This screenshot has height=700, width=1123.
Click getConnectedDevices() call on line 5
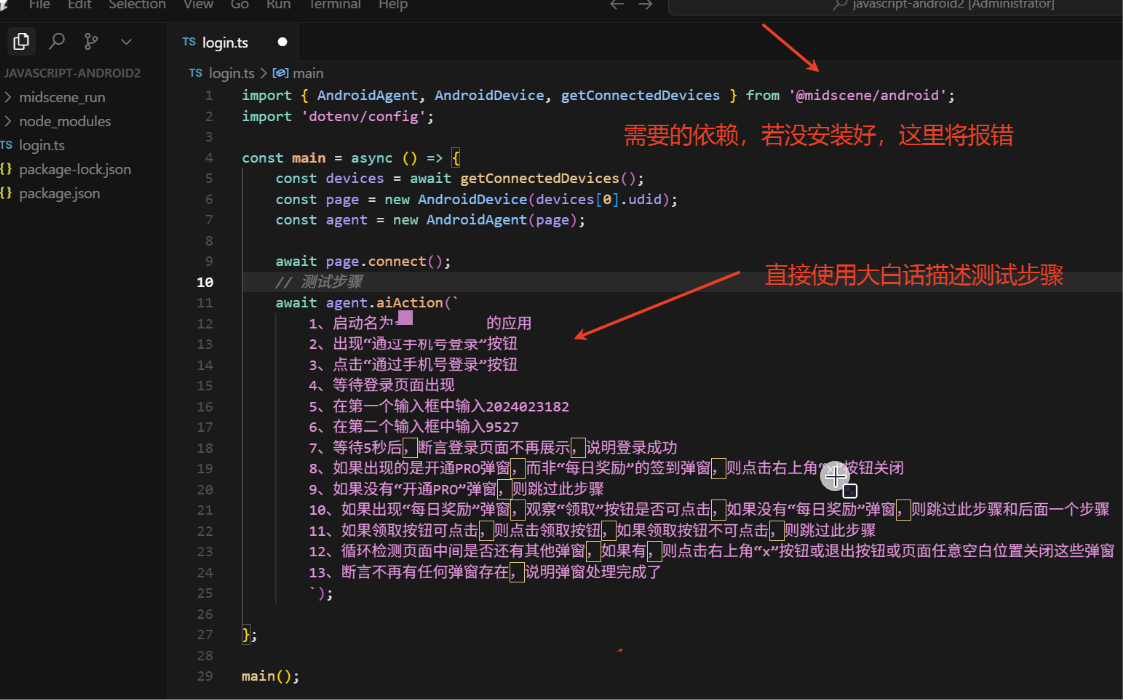coord(548,178)
